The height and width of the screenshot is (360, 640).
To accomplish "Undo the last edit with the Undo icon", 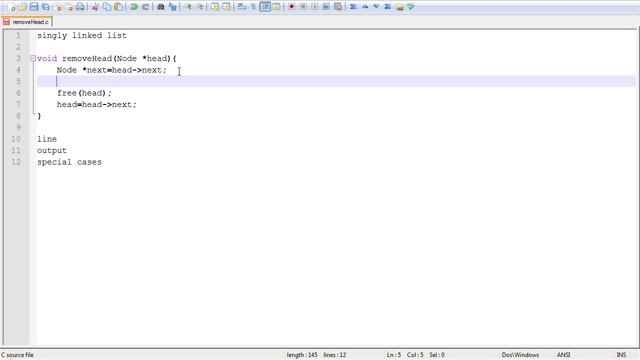I will click(x=133, y=7).
